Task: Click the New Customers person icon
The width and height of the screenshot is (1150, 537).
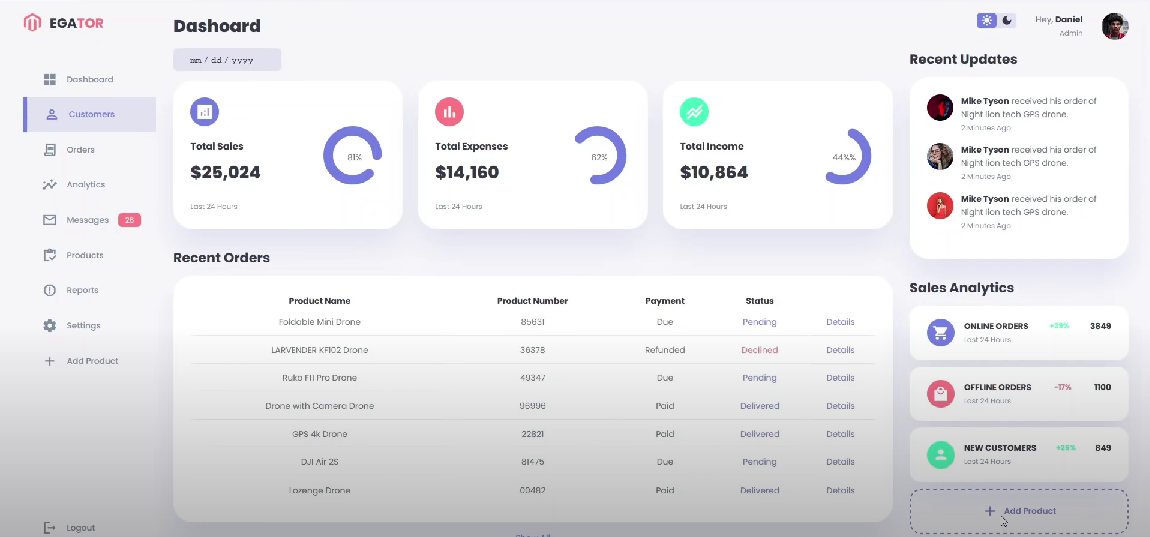Action: click(x=941, y=455)
